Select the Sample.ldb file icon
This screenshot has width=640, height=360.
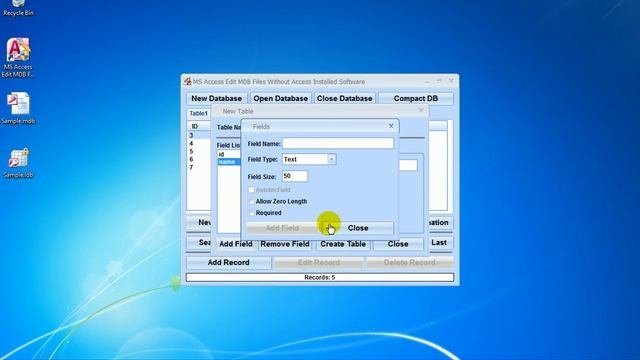tap(18, 163)
